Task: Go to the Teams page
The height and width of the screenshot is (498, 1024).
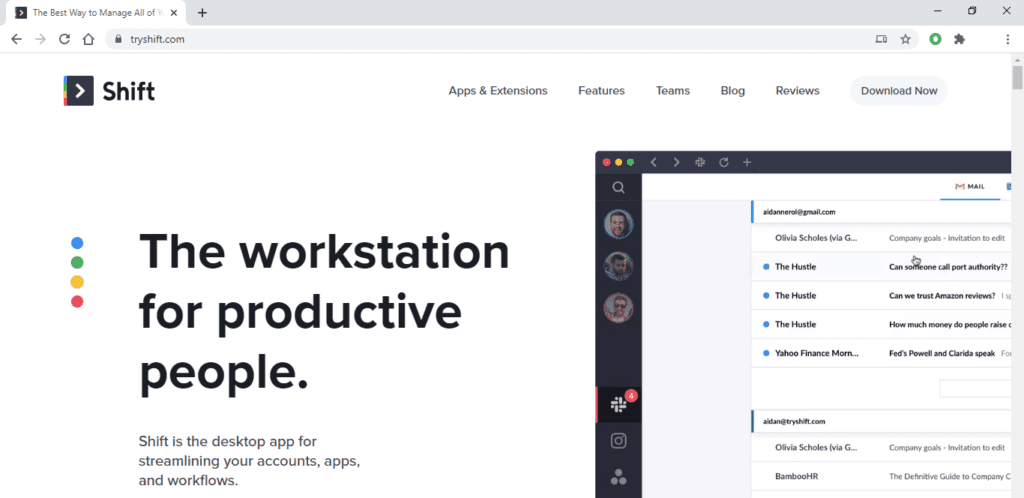Action: tap(673, 91)
